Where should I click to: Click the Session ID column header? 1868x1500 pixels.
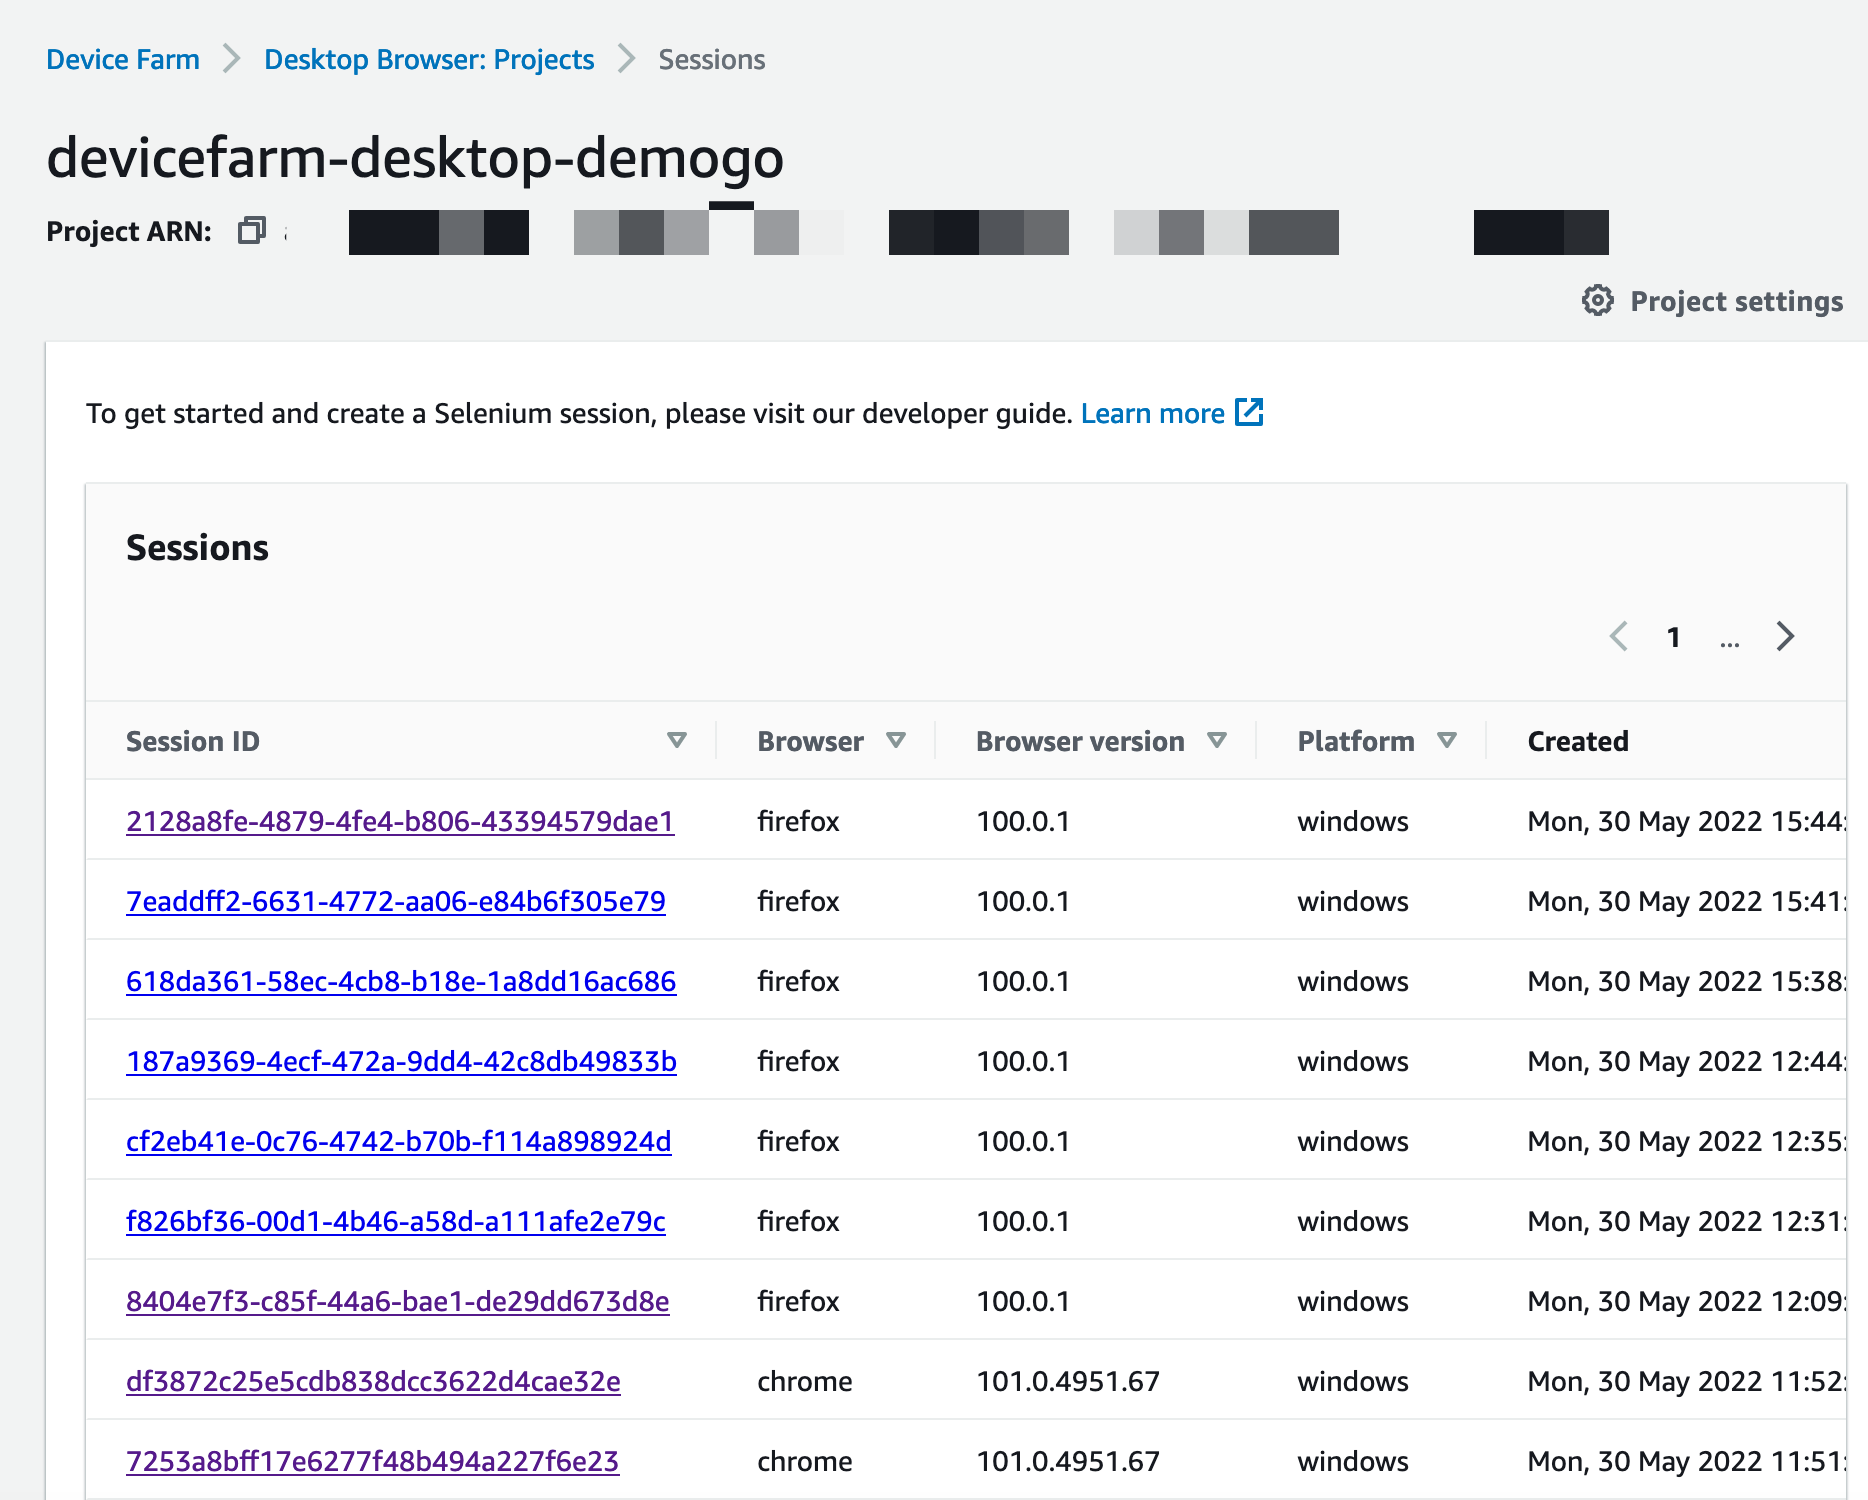[193, 741]
